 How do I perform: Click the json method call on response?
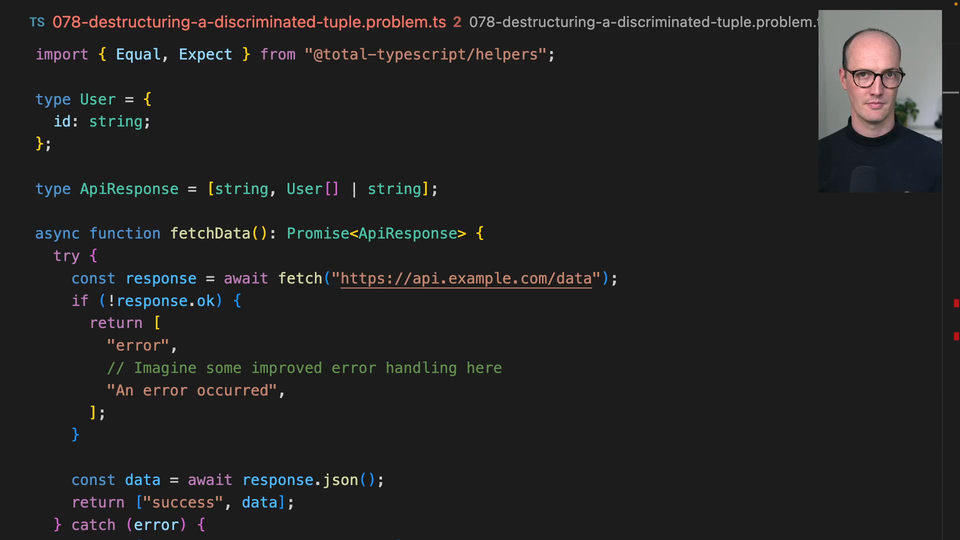340,480
